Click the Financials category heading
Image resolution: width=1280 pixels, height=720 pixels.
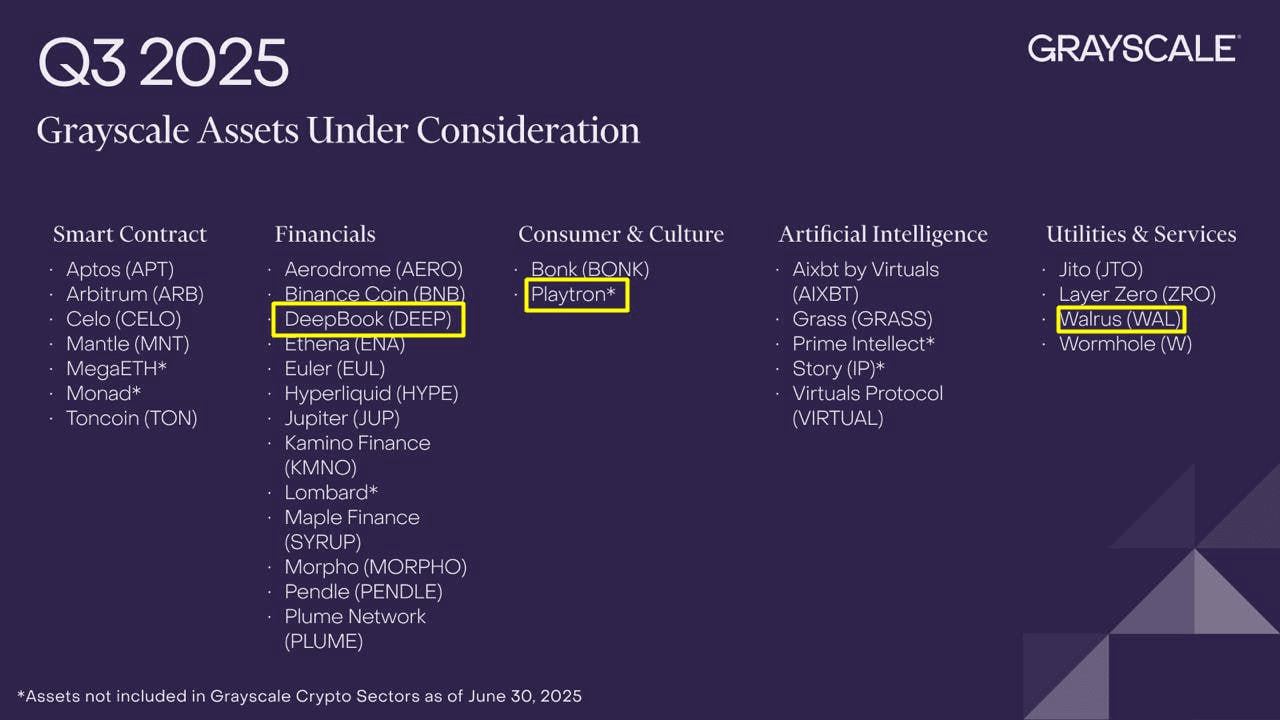[325, 234]
